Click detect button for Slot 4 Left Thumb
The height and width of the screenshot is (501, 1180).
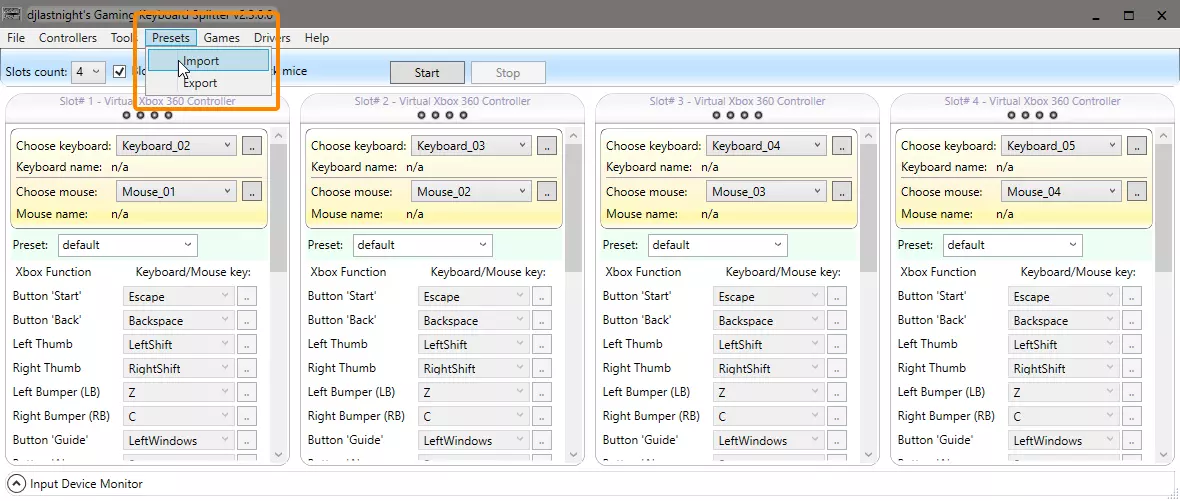point(1132,345)
